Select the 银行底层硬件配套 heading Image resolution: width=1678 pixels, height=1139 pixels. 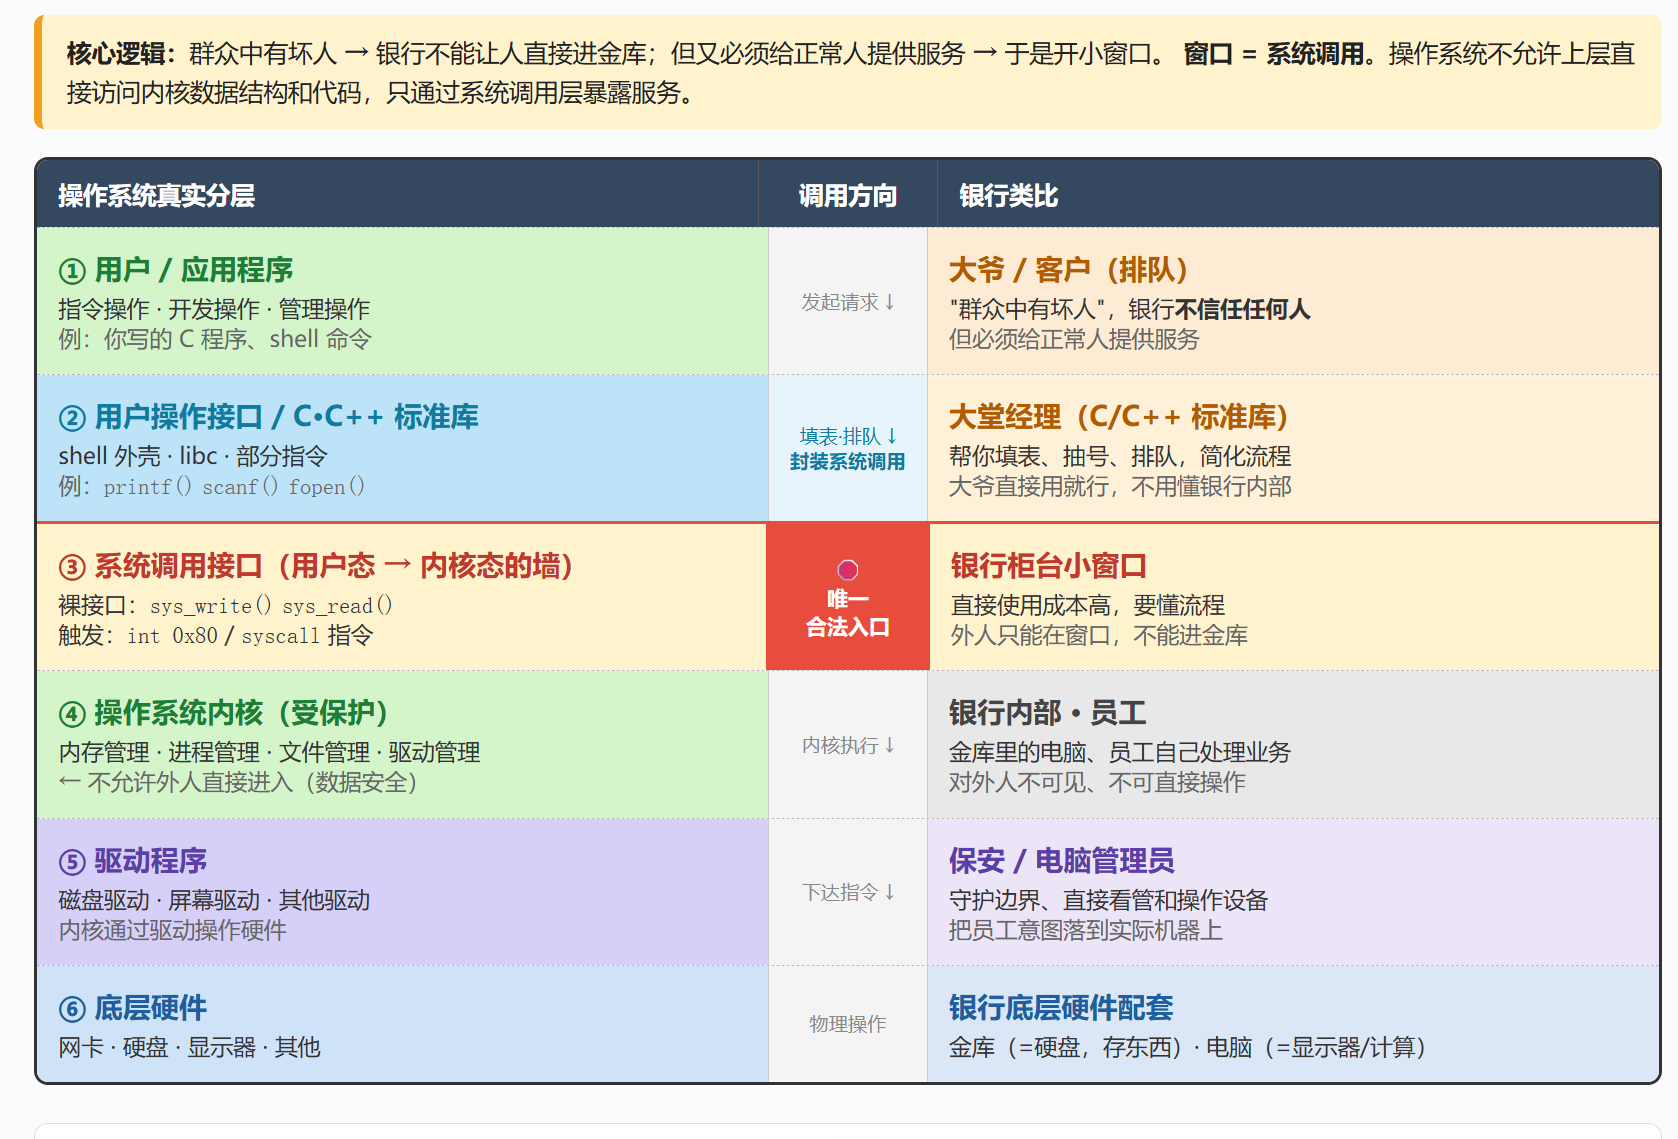click(x=1061, y=1008)
